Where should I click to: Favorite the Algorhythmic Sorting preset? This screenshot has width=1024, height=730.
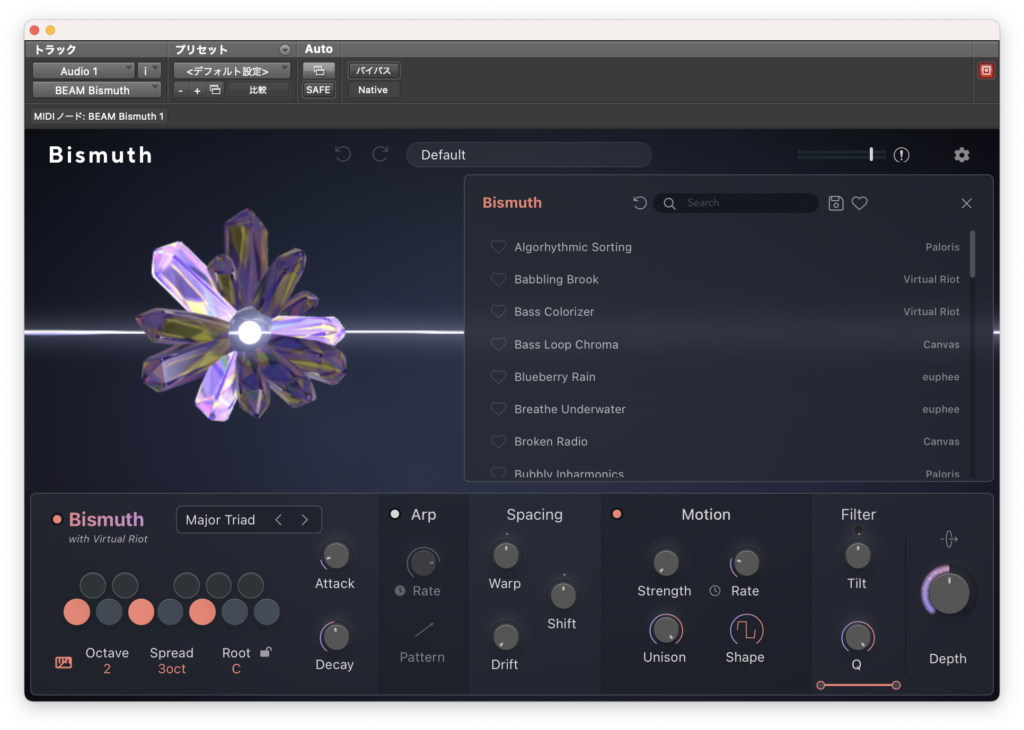click(x=498, y=247)
